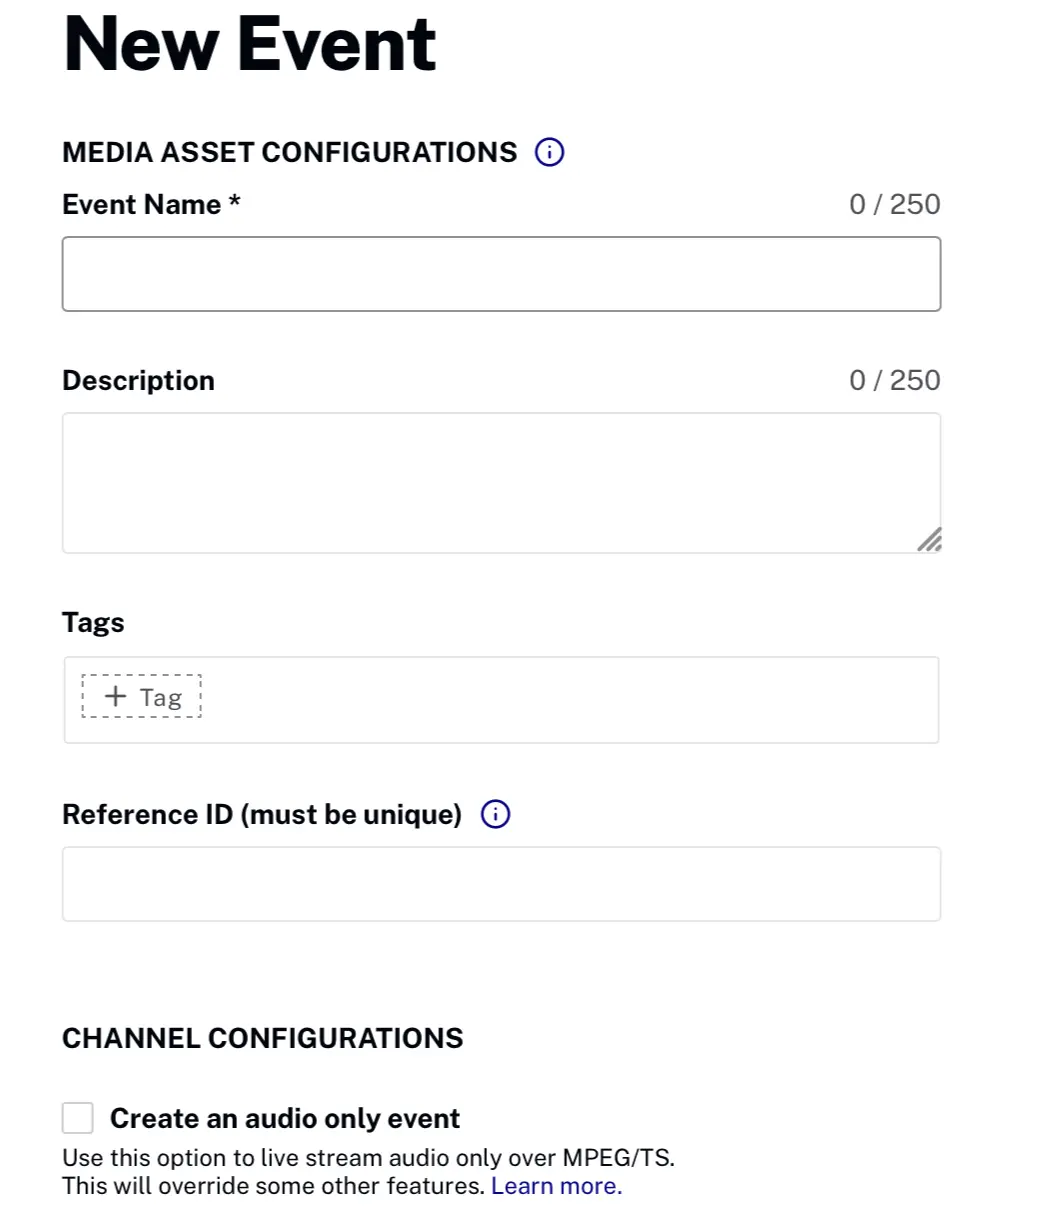This screenshot has width=1042, height=1220.
Task: Click the info icon beside Media Asset Configurations
Action: 550,152
